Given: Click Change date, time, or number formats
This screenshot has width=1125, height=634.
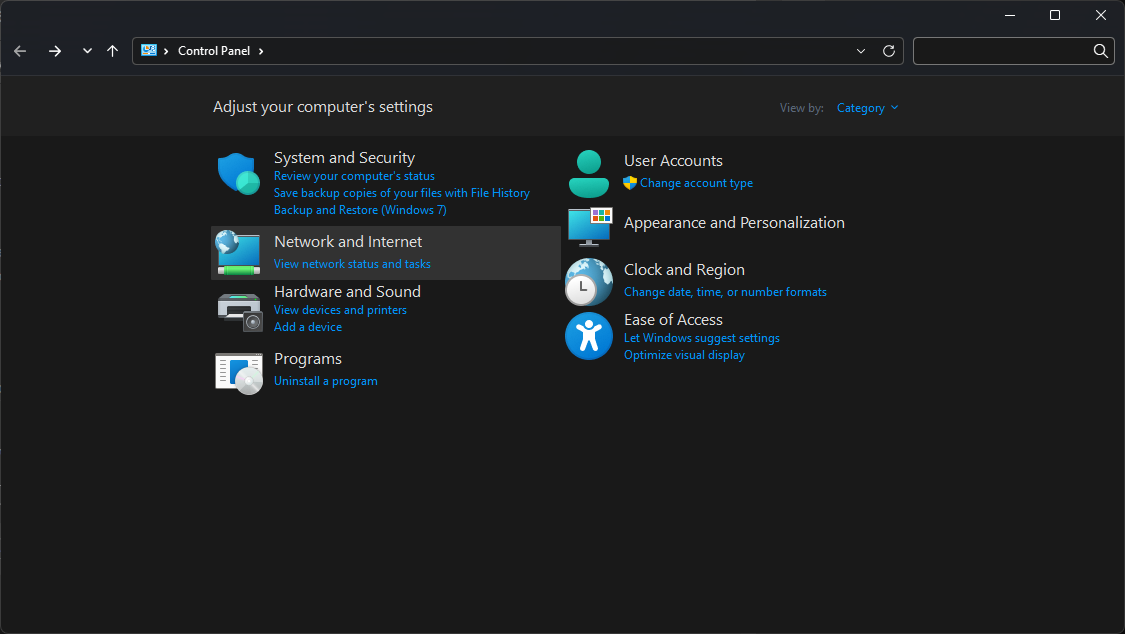Looking at the screenshot, I should (x=725, y=292).
